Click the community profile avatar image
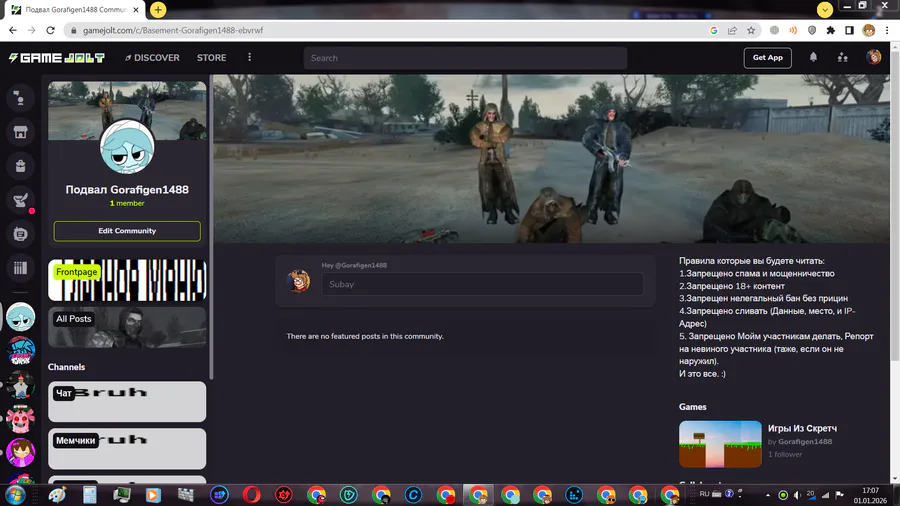The height and width of the screenshot is (506, 900). [x=127, y=147]
